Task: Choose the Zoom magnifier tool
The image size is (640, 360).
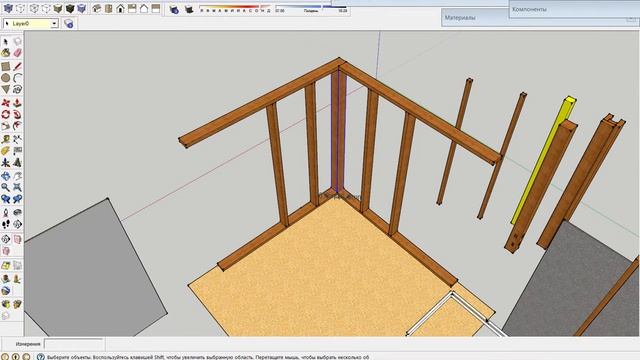Action: point(6,188)
